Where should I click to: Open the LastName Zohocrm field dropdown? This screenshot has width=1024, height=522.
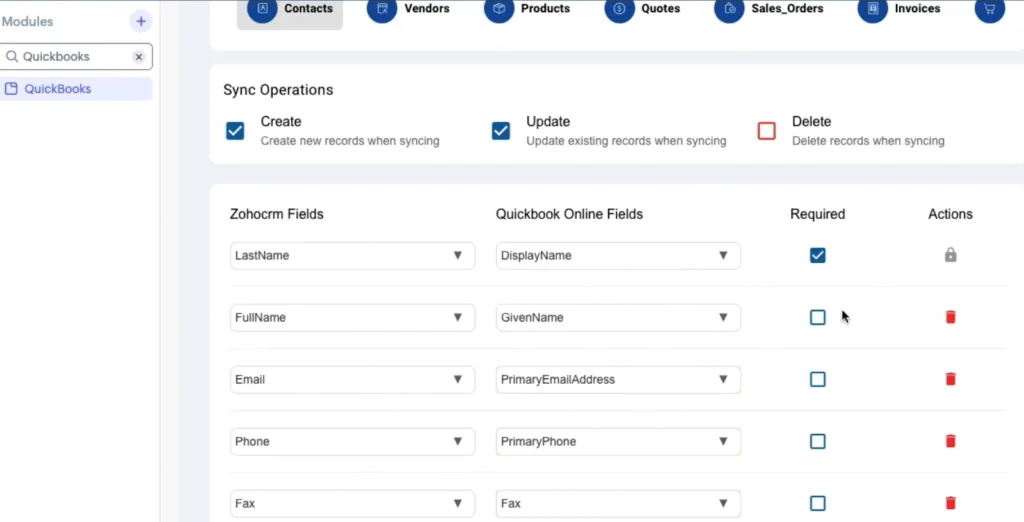(x=353, y=255)
